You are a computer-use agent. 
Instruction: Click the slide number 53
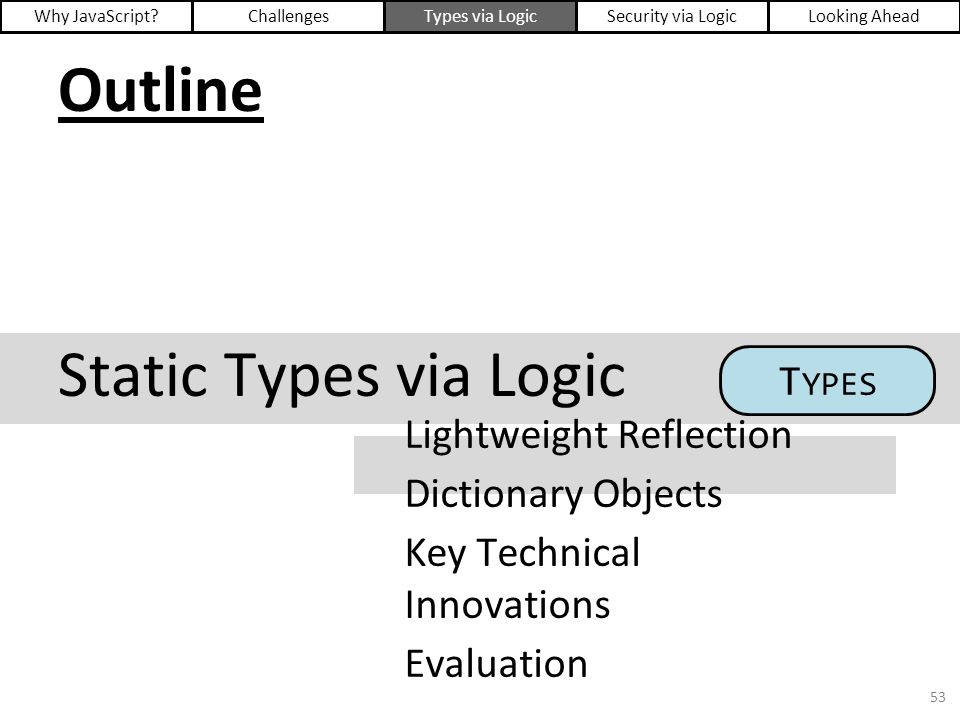click(x=937, y=697)
